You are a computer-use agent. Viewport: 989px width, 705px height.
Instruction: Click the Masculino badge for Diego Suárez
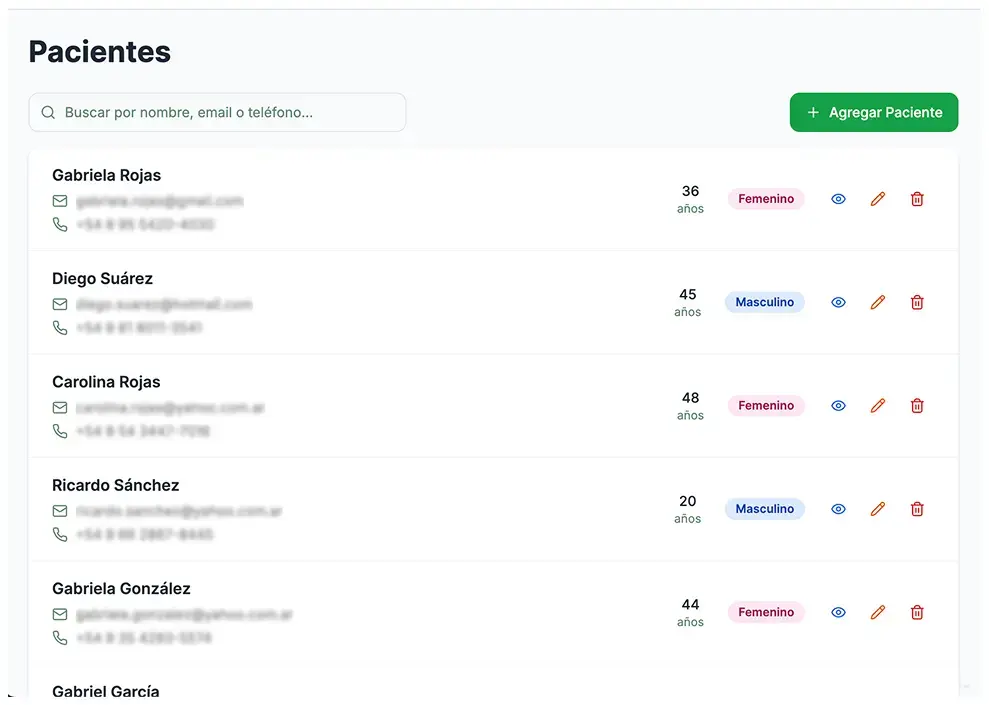tap(765, 302)
